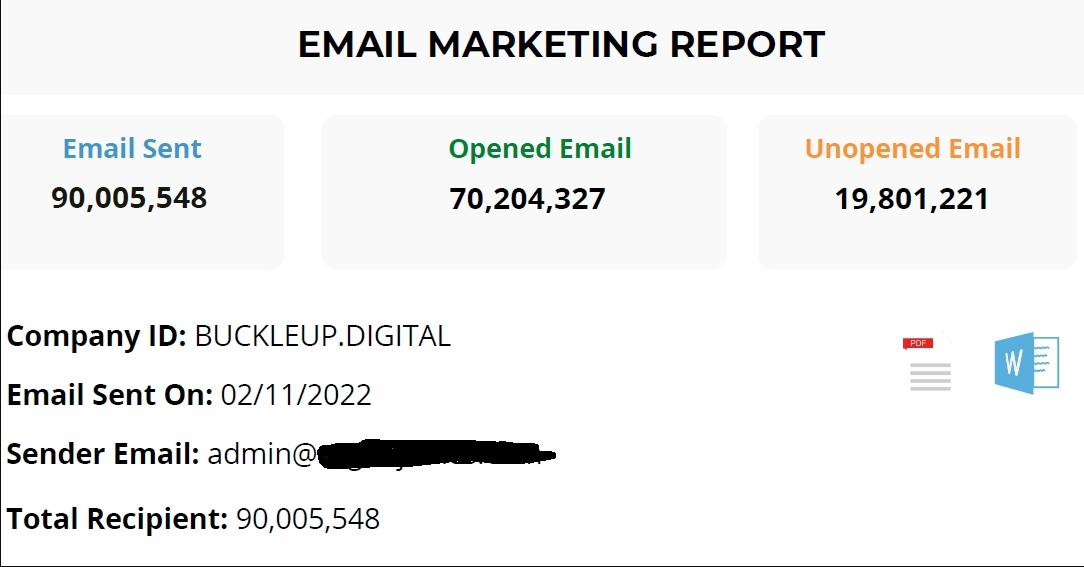Click the 90,005,548 figure under Email Sent

pyautogui.click(x=129, y=198)
